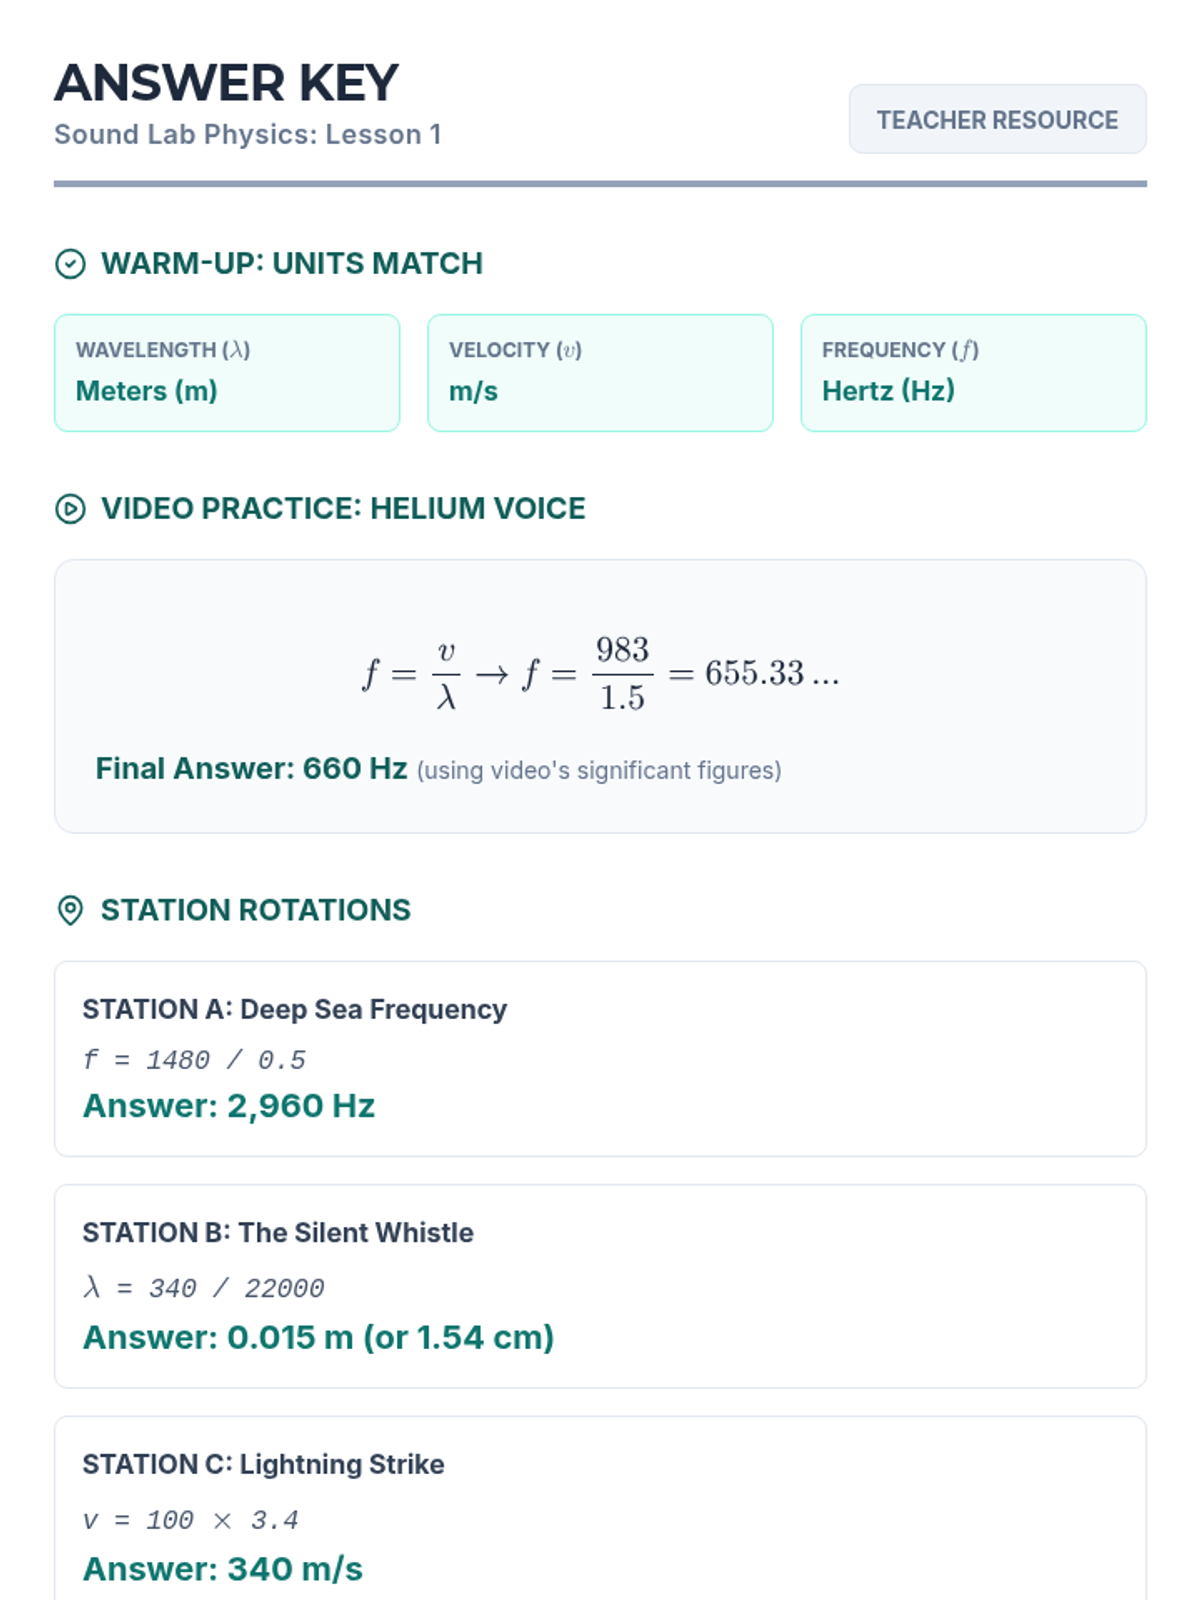Image resolution: width=1200 pixels, height=1600 pixels.
Task: Click the Answer 2,960 Hz result
Action: [229, 1106]
